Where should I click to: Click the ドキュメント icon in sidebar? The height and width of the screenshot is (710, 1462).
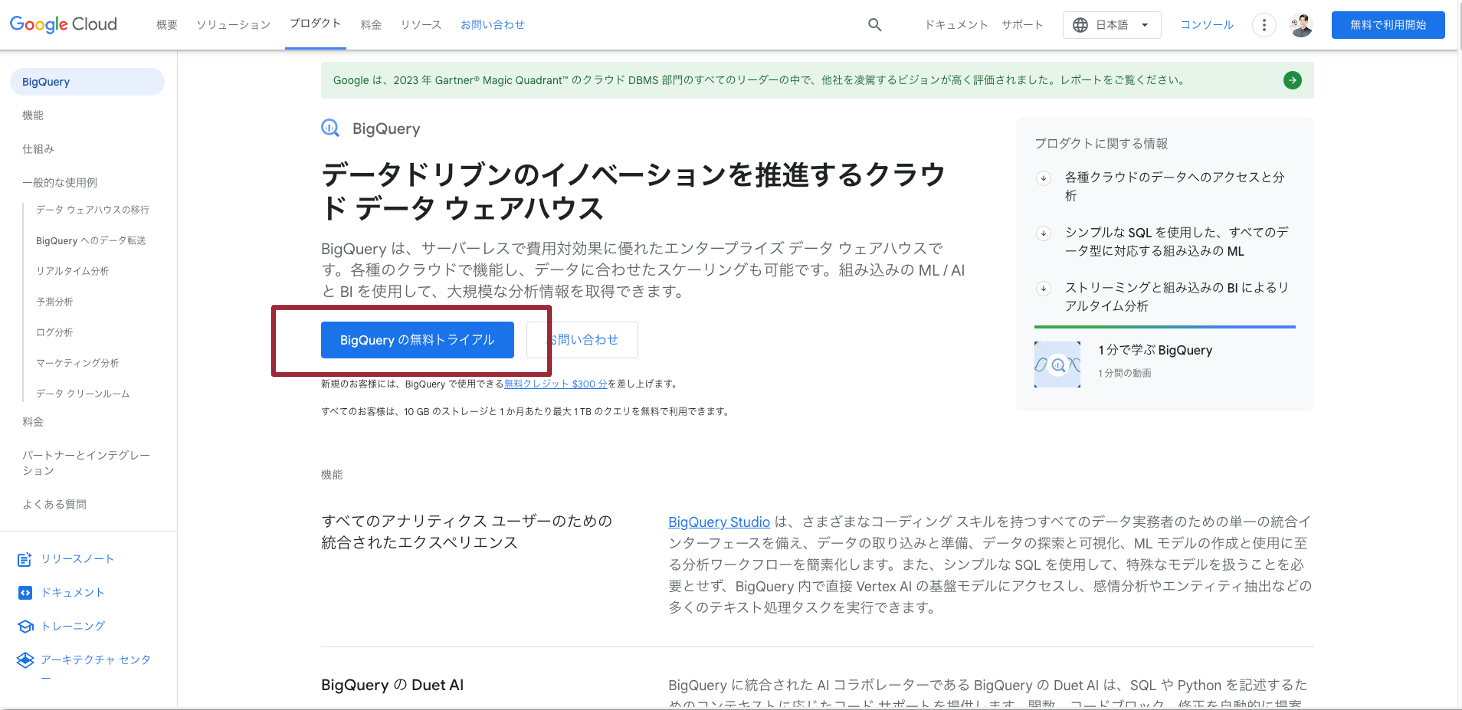coord(26,593)
